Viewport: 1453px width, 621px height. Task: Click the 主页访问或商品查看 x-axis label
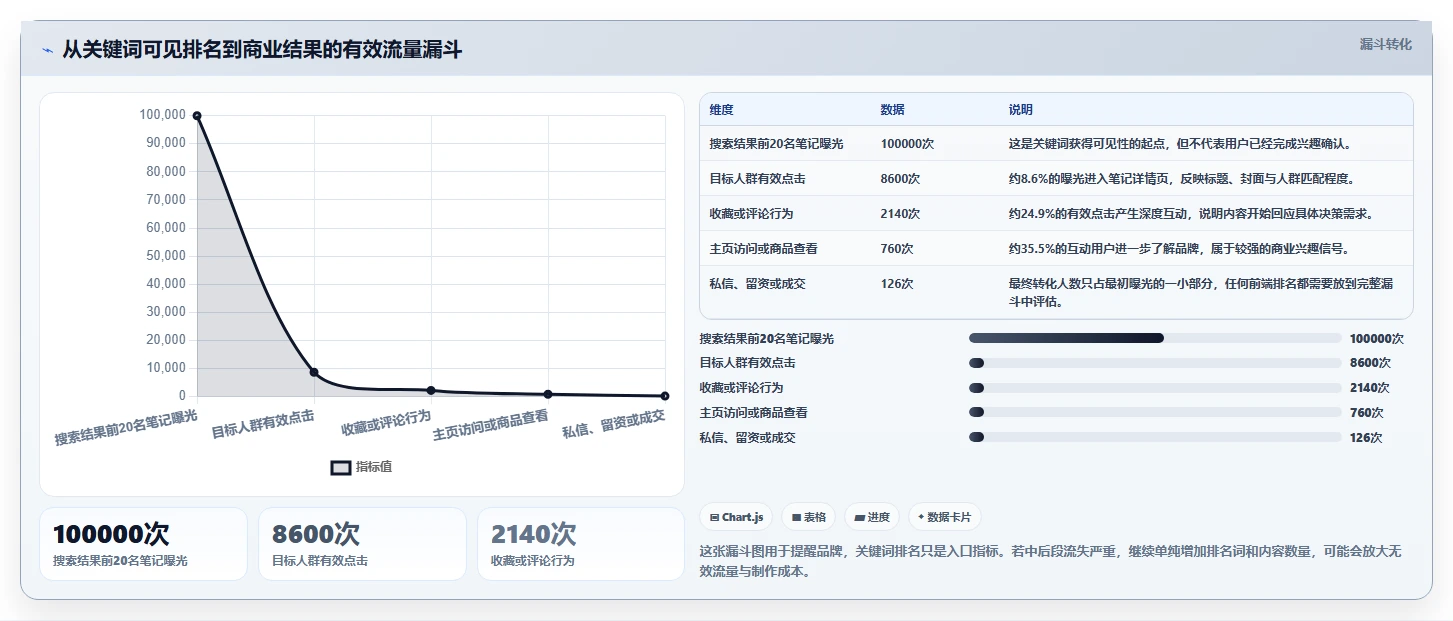click(490, 426)
